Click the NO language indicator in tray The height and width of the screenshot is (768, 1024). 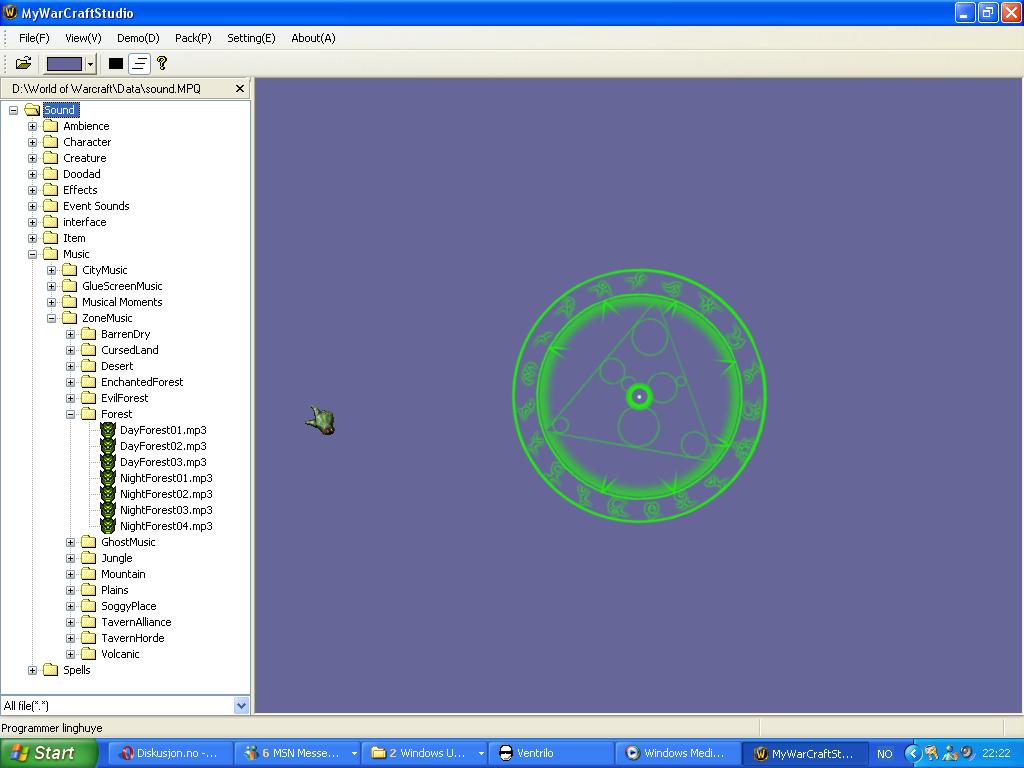[884, 754]
